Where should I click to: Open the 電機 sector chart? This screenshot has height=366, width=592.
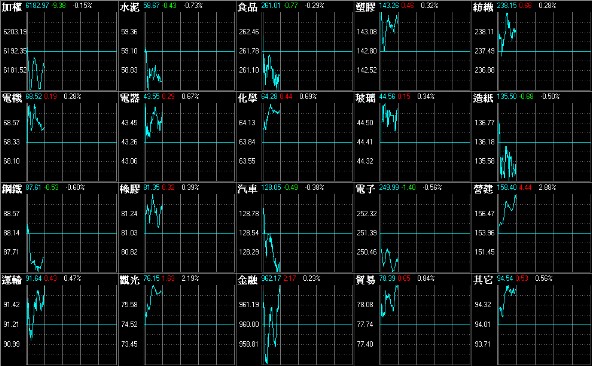(x=59, y=137)
